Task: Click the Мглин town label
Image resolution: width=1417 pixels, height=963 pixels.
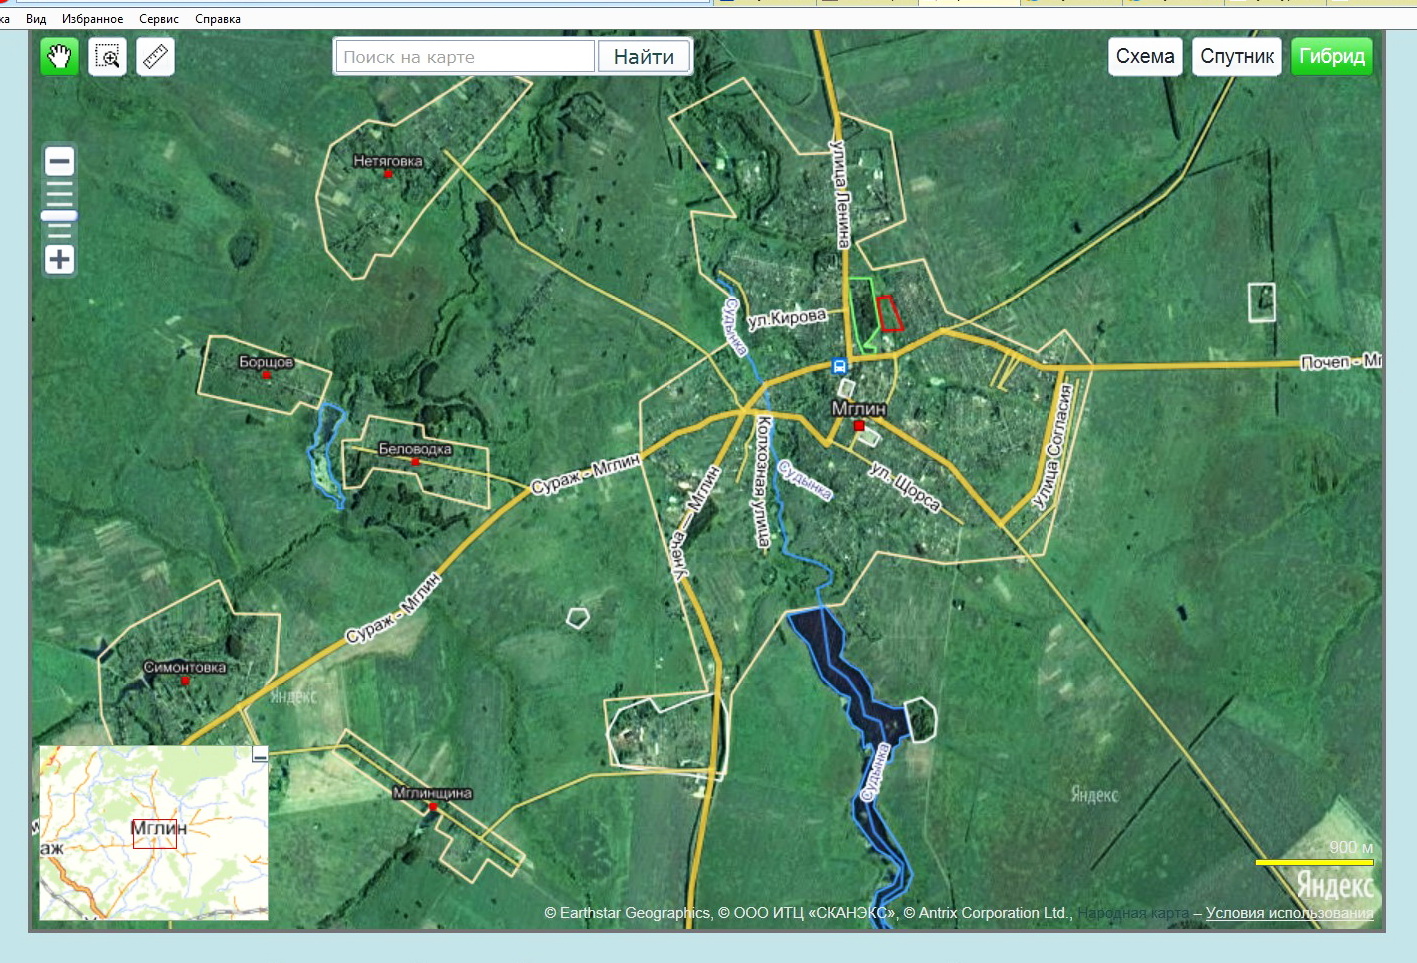Action: [859, 409]
